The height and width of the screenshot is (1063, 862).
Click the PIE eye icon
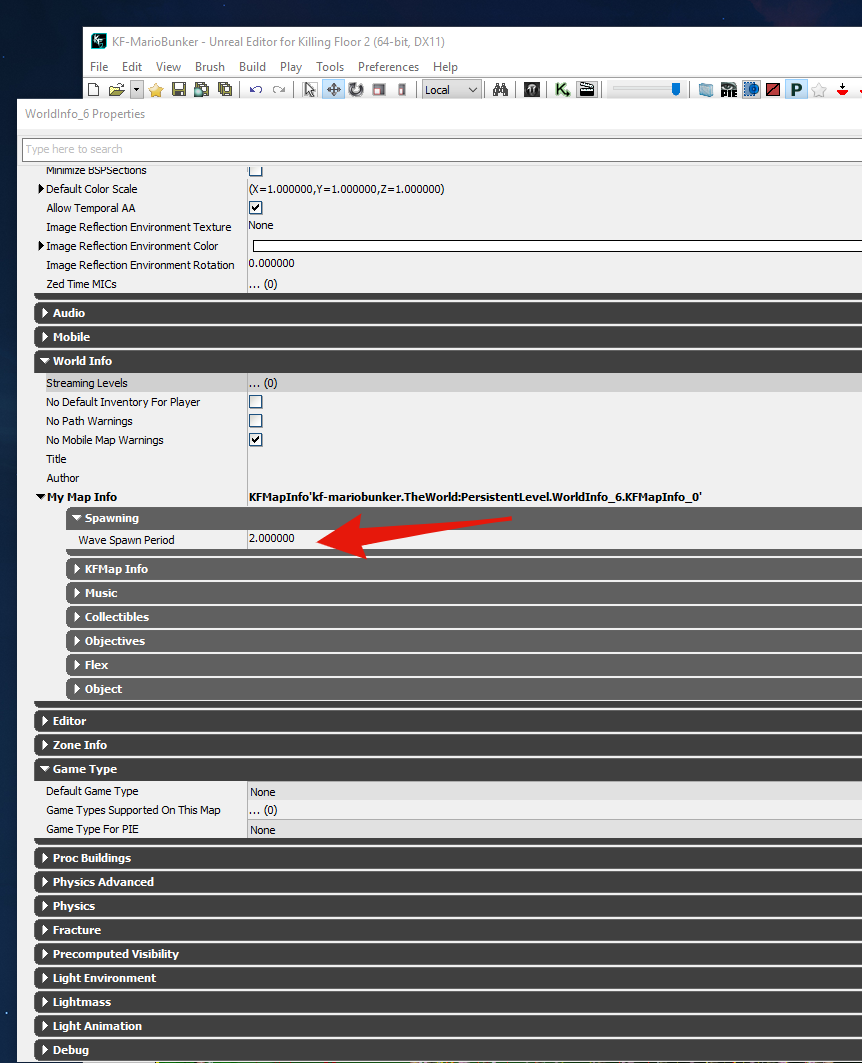pos(728,89)
